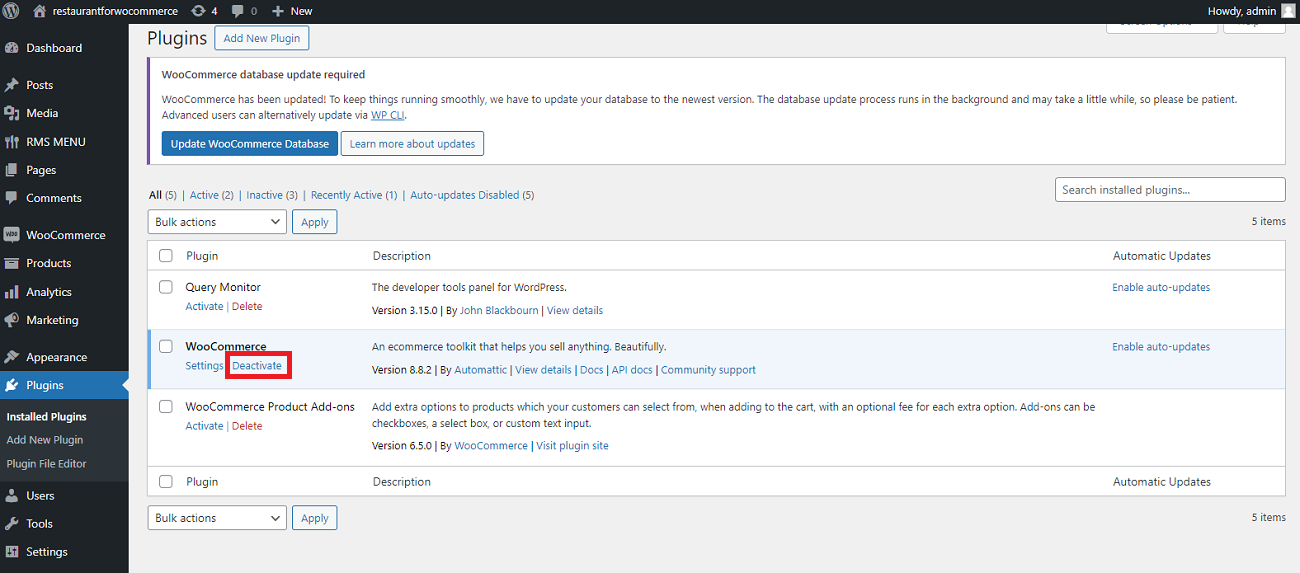Click Learn more about updates button
Screen dimensions: 1300x573
pos(413,144)
